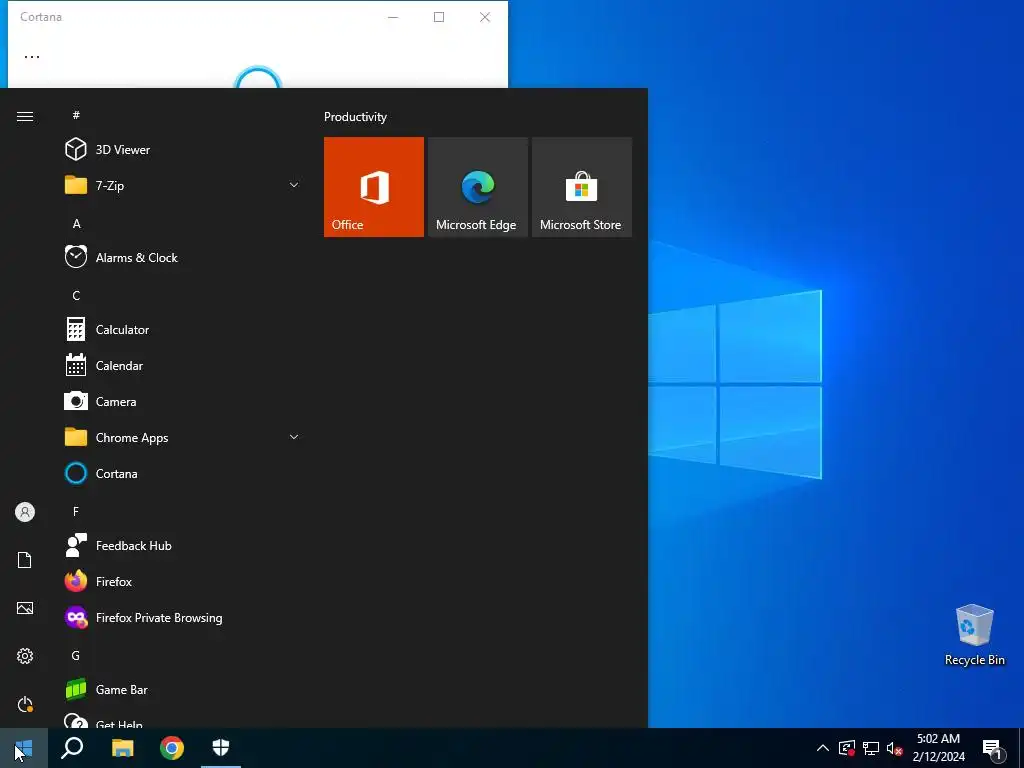The width and height of the screenshot is (1024, 768).
Task: Open the user account icon
Action: pos(25,512)
